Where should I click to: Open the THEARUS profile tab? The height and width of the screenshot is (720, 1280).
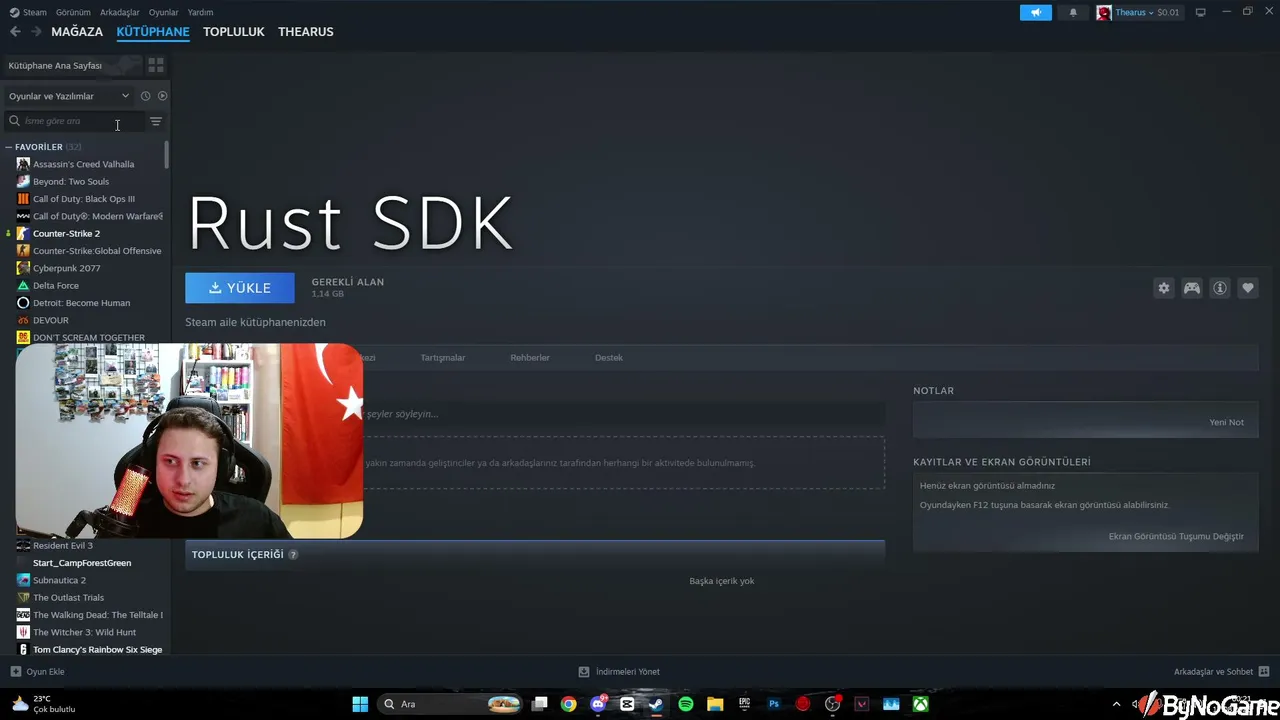tap(306, 32)
